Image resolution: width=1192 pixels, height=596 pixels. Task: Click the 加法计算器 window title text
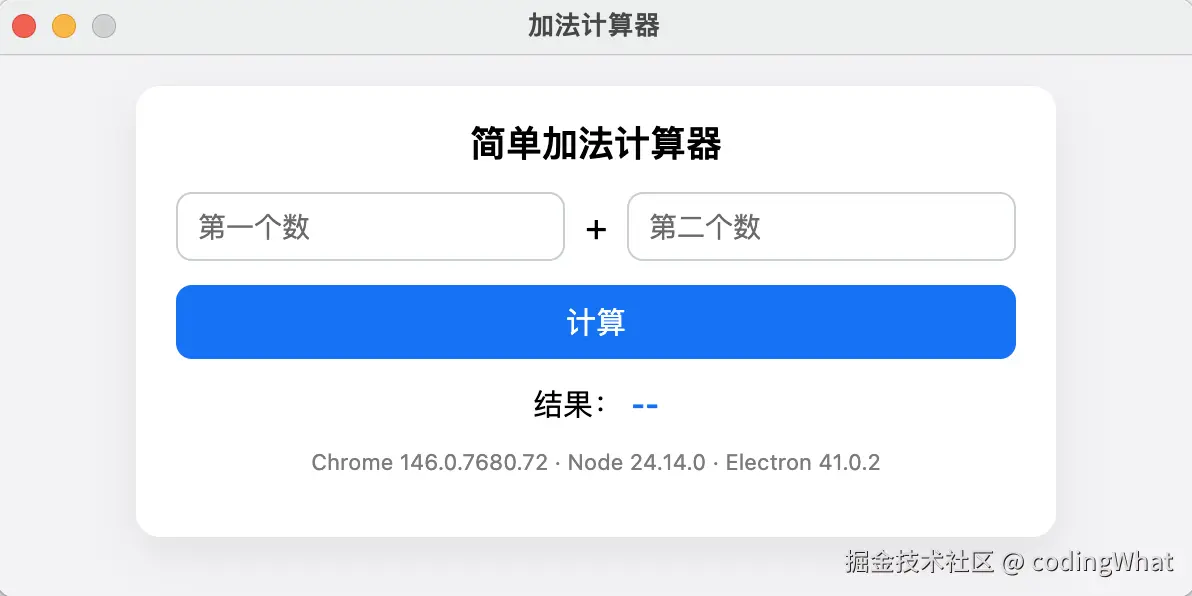pyautogui.click(x=594, y=26)
